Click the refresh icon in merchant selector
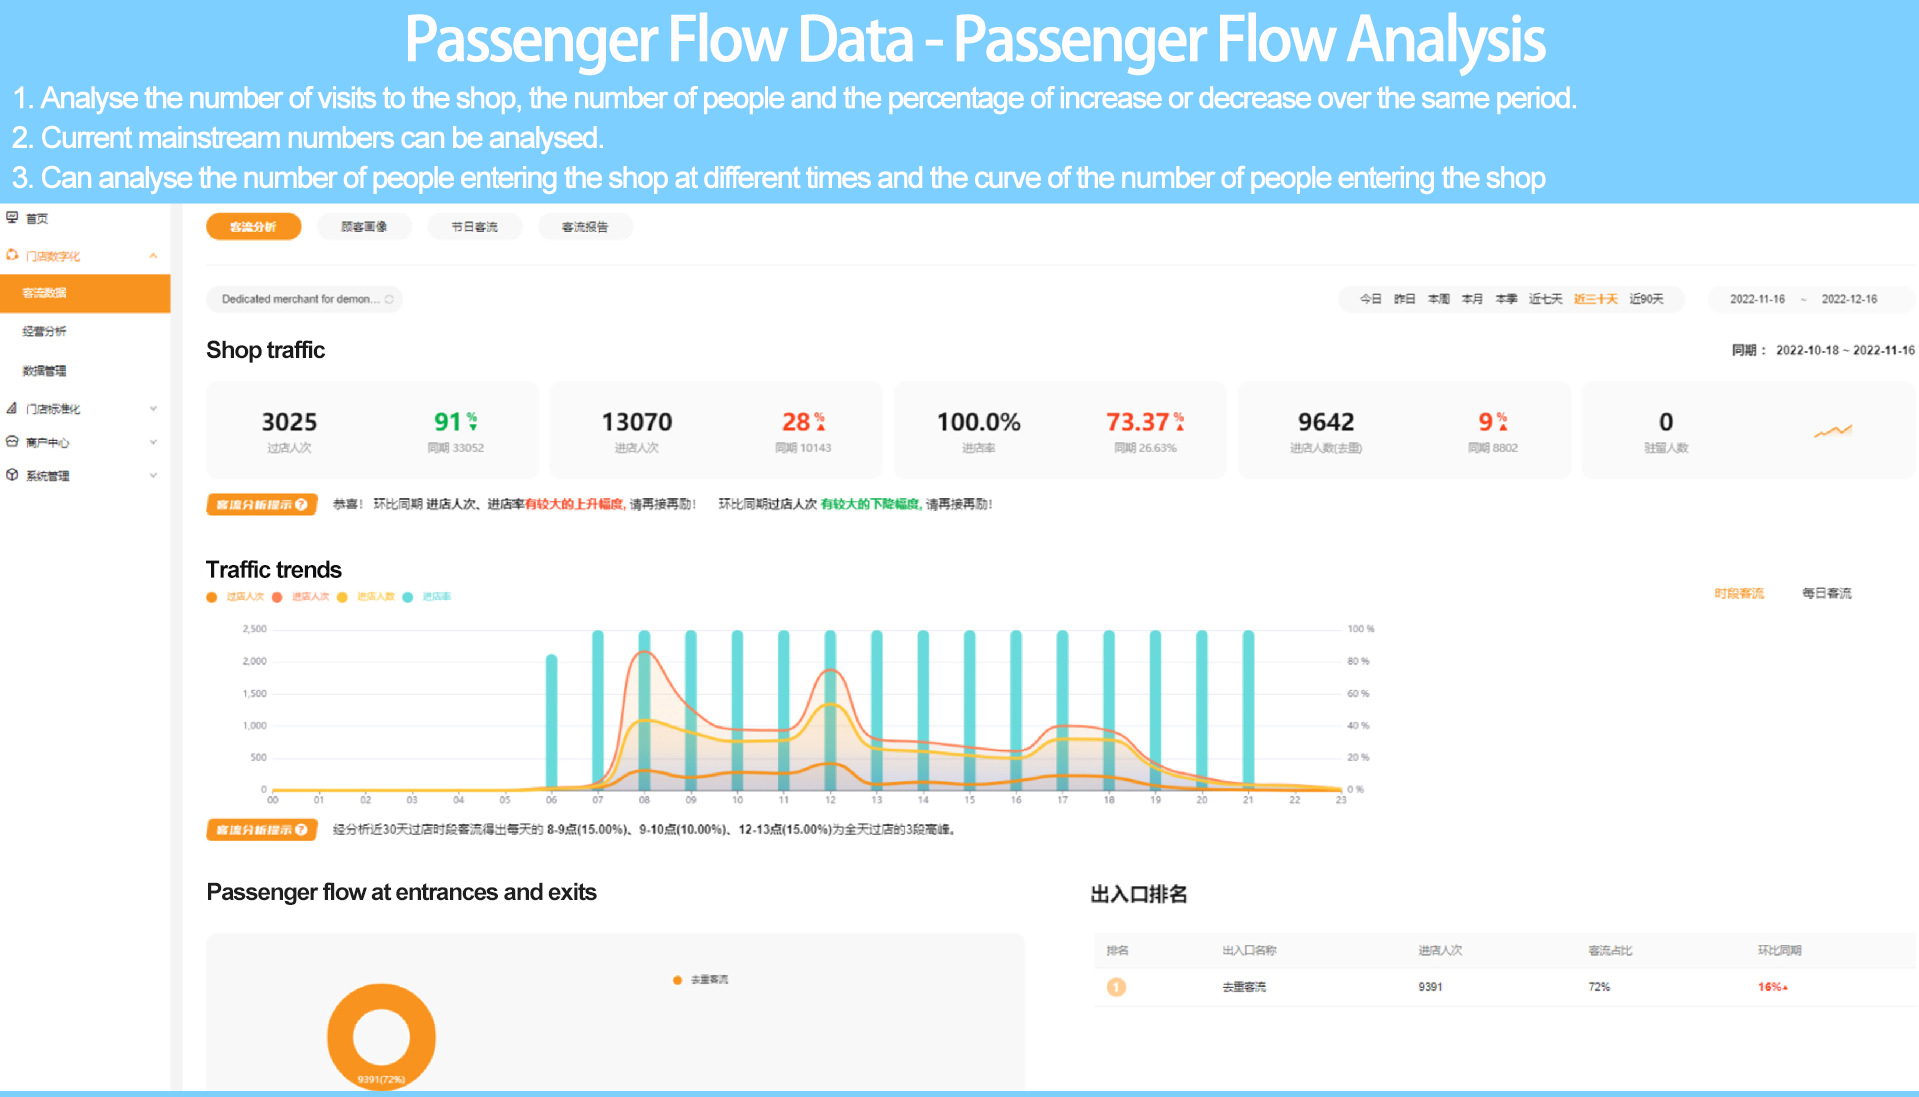Screen dimensions: 1919x1097 pyautogui.click(x=389, y=299)
